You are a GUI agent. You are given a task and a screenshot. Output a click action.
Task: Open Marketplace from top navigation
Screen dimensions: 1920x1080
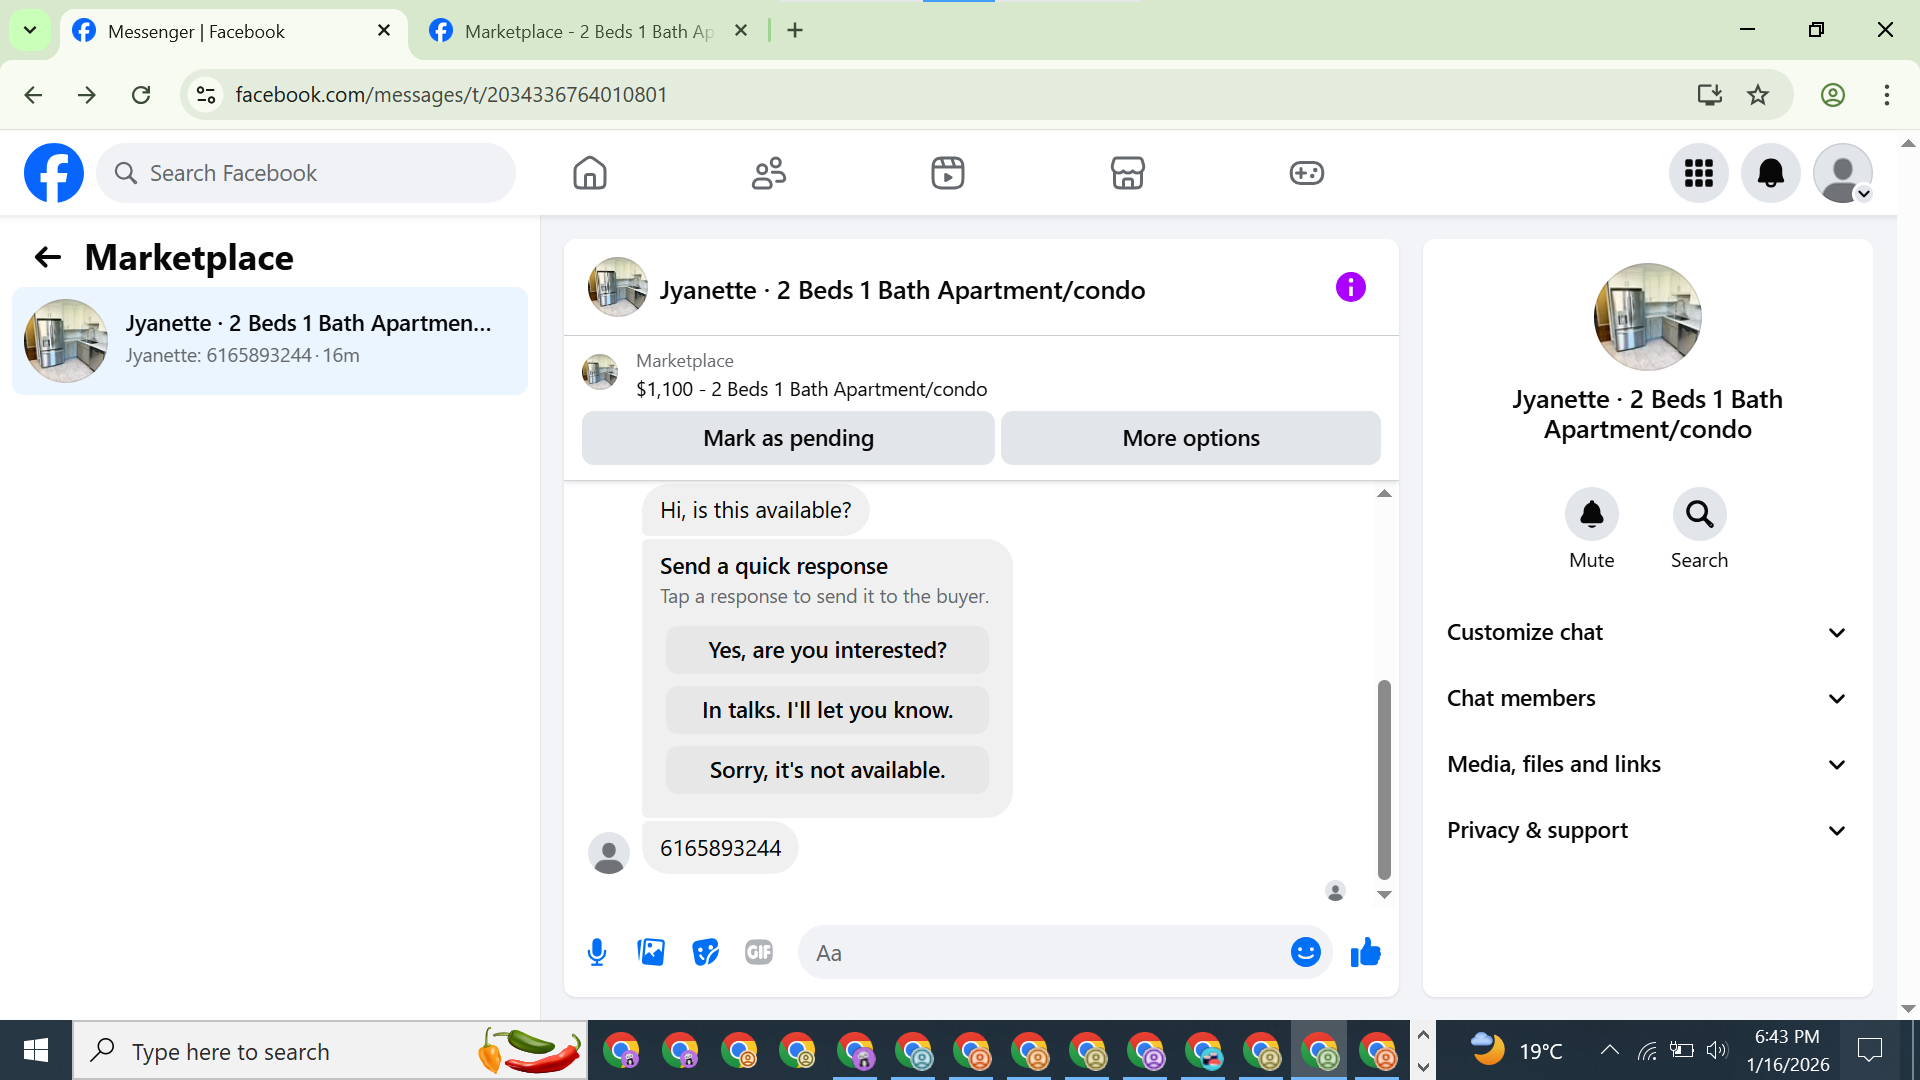click(1127, 173)
